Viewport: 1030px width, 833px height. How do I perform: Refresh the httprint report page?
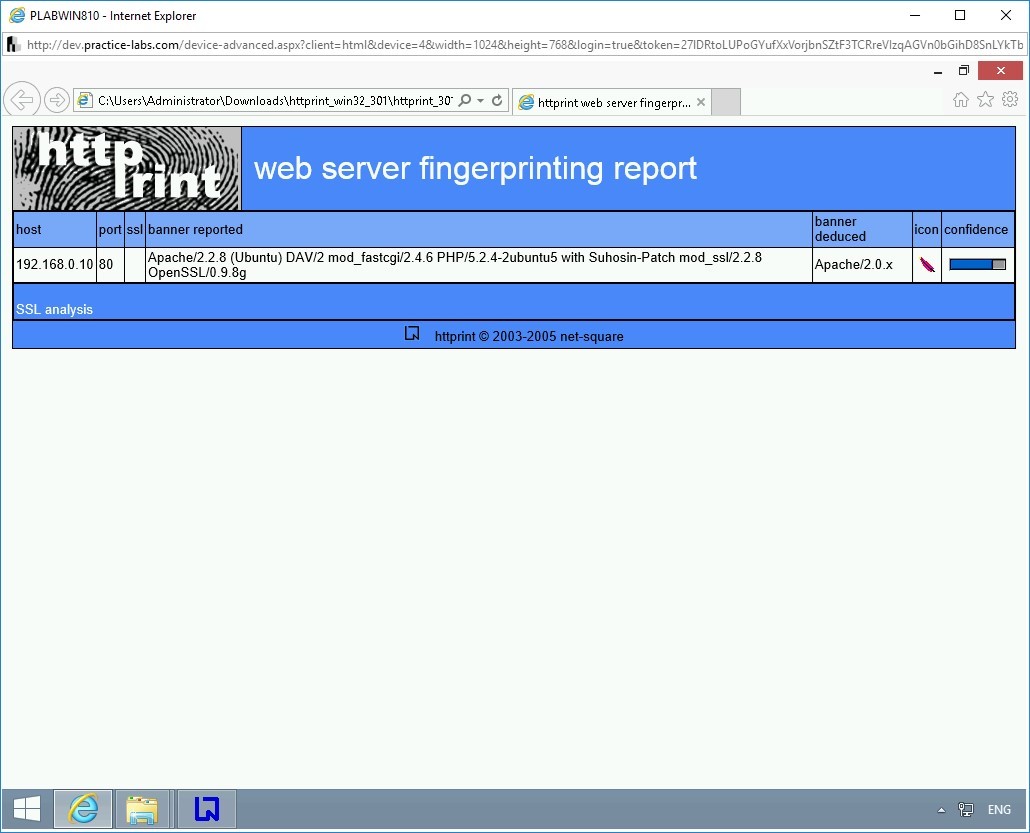497,101
